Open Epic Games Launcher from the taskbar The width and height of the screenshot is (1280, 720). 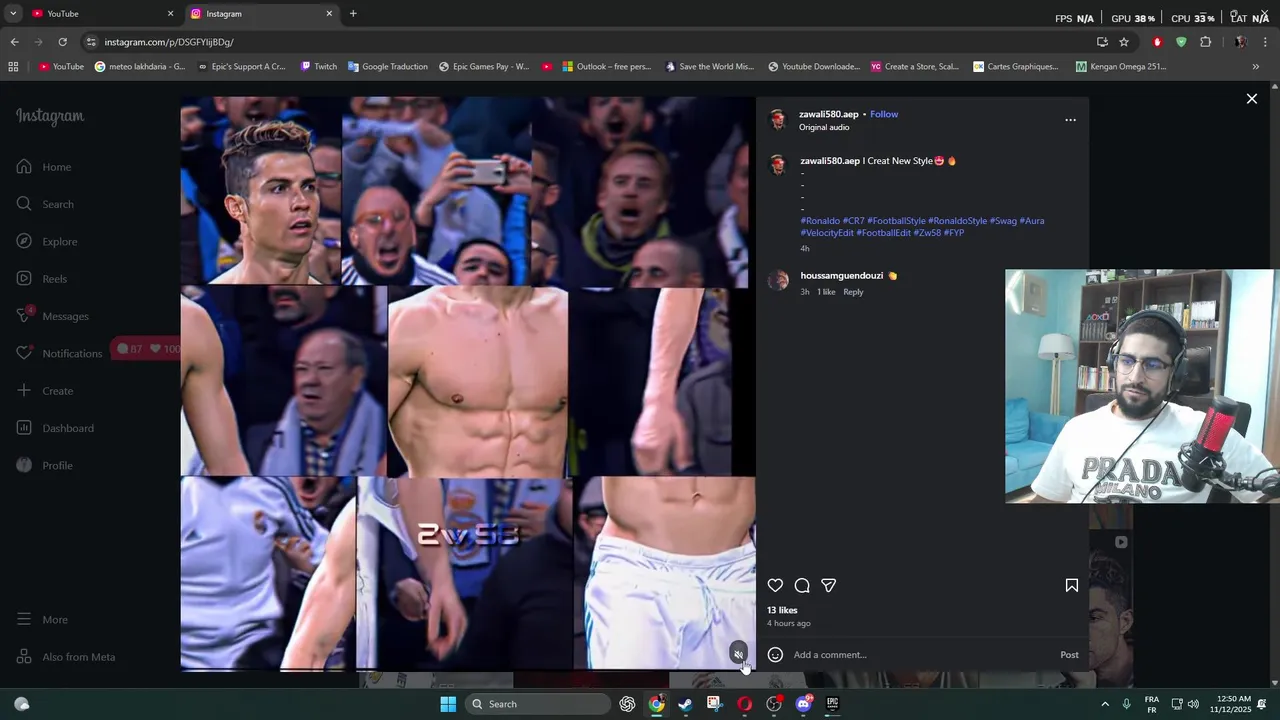832,704
